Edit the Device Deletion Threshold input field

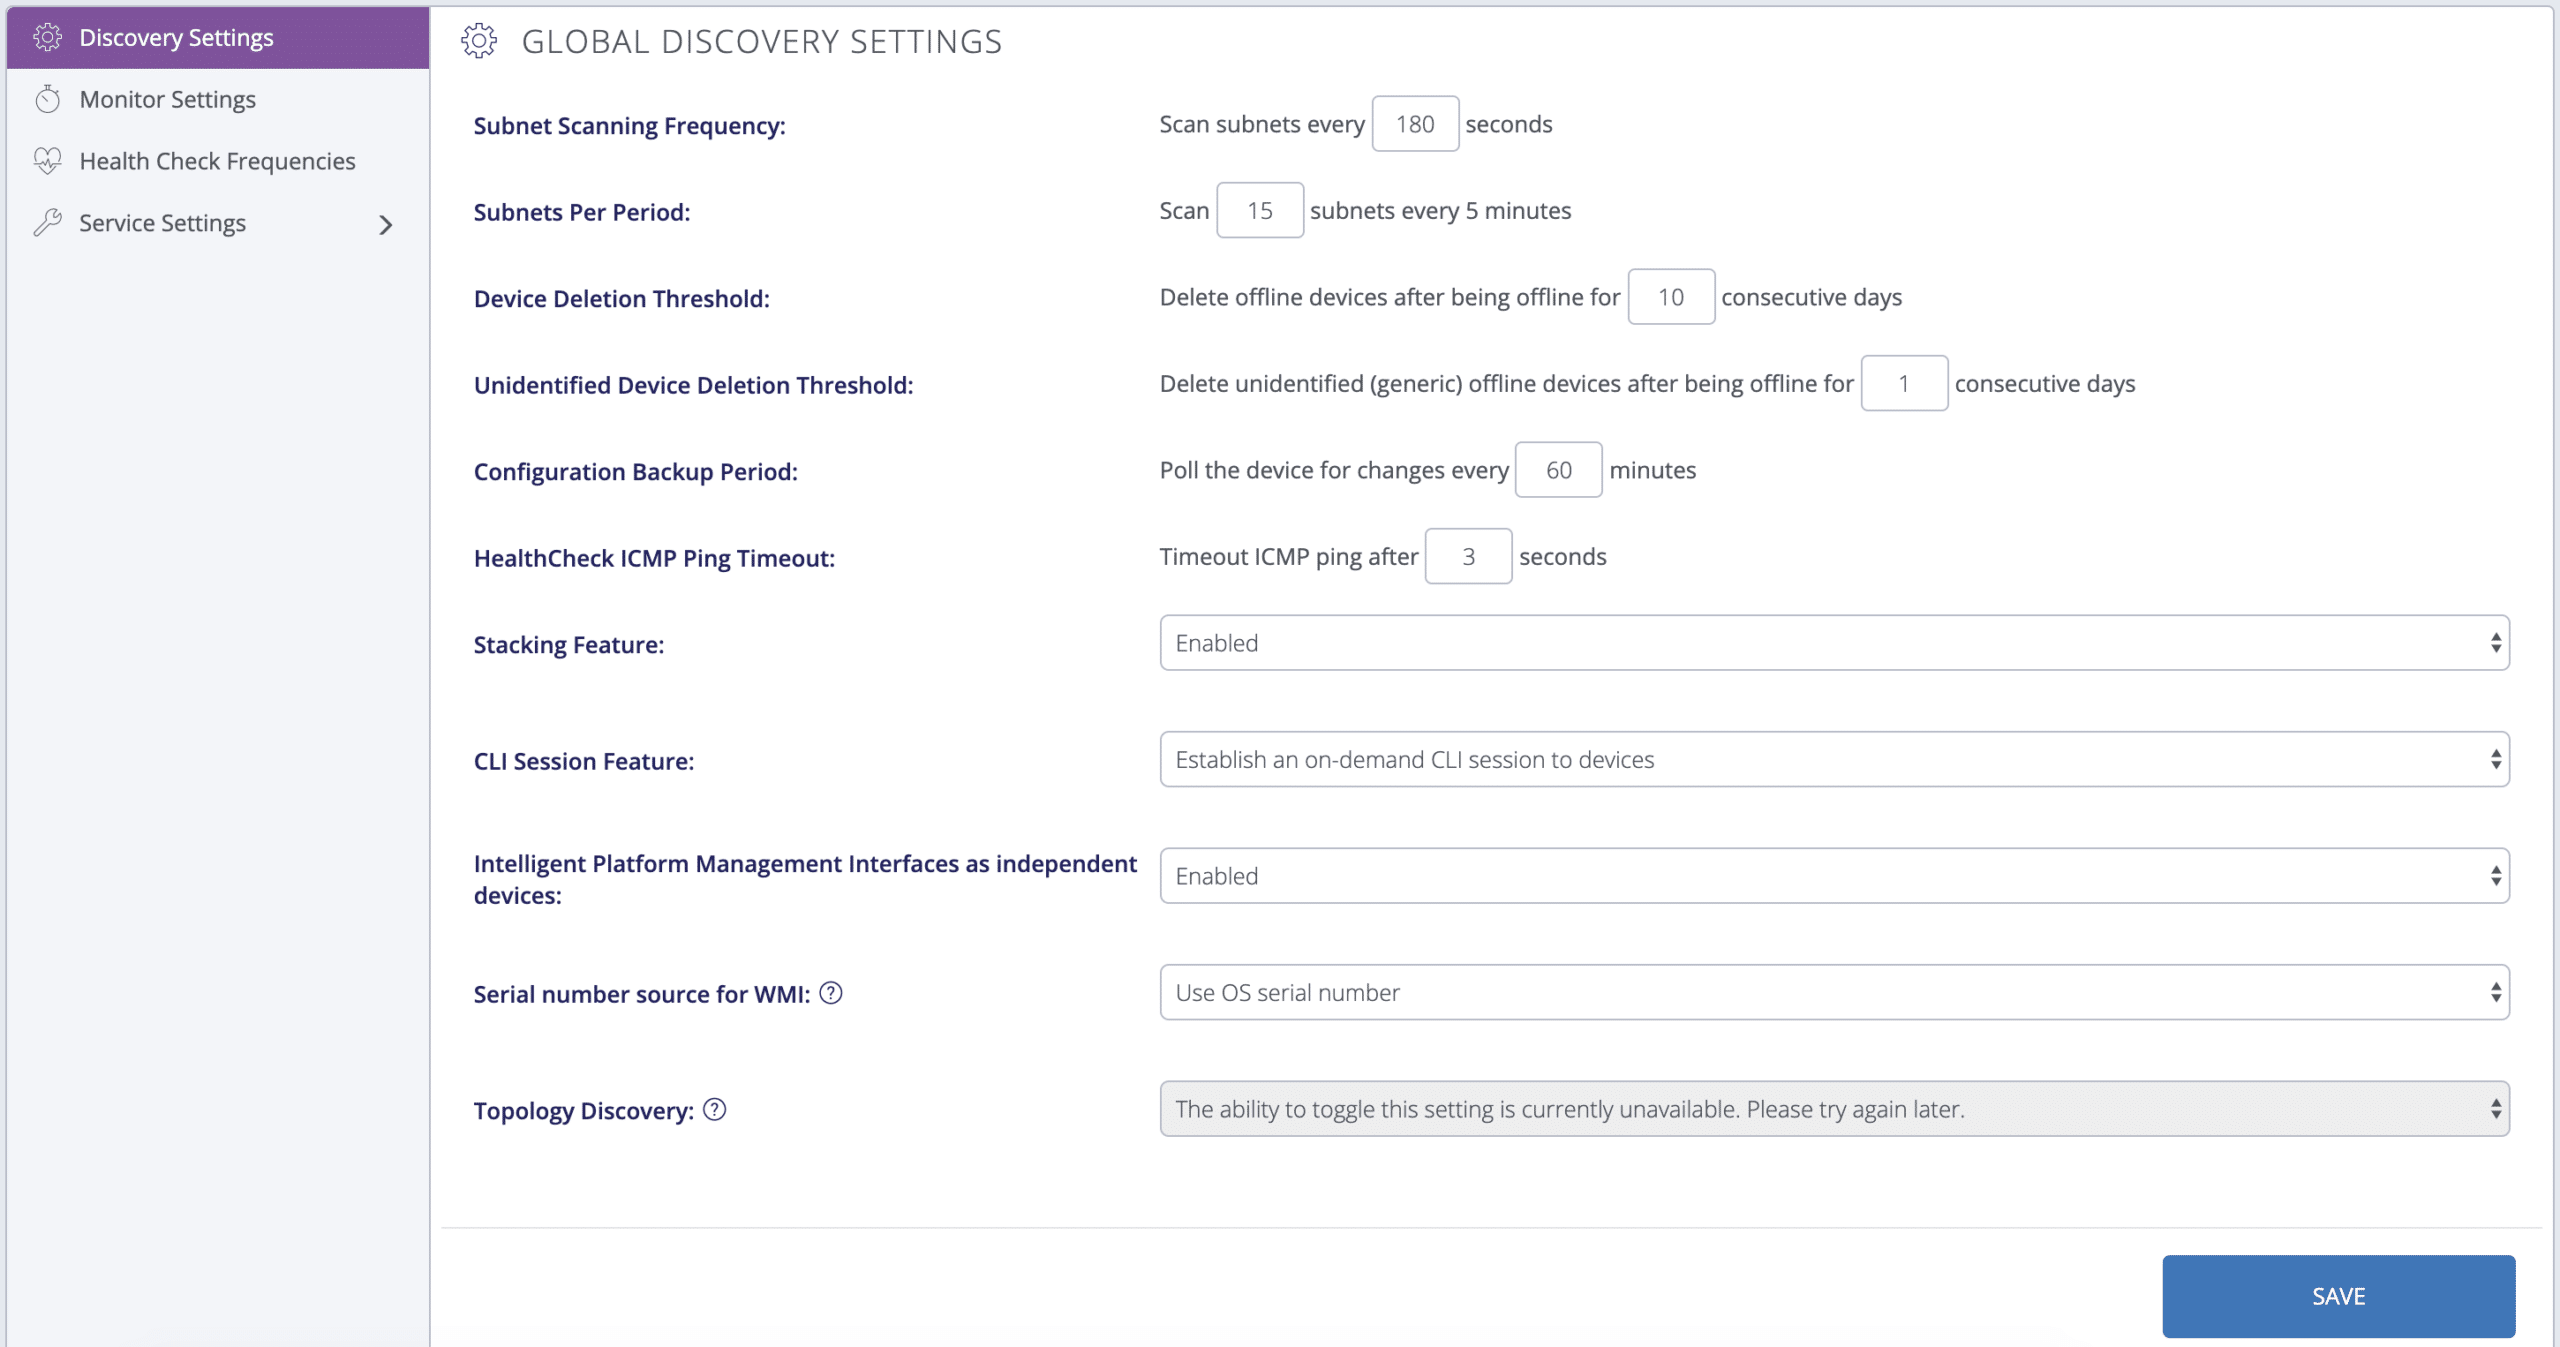pyautogui.click(x=1669, y=296)
